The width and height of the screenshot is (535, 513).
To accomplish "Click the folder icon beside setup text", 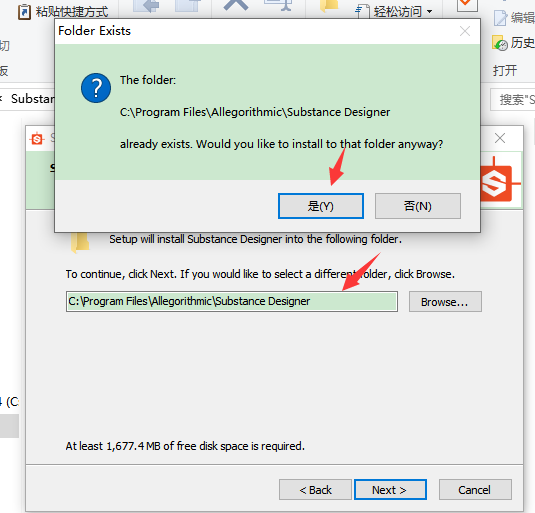I will pos(80,243).
